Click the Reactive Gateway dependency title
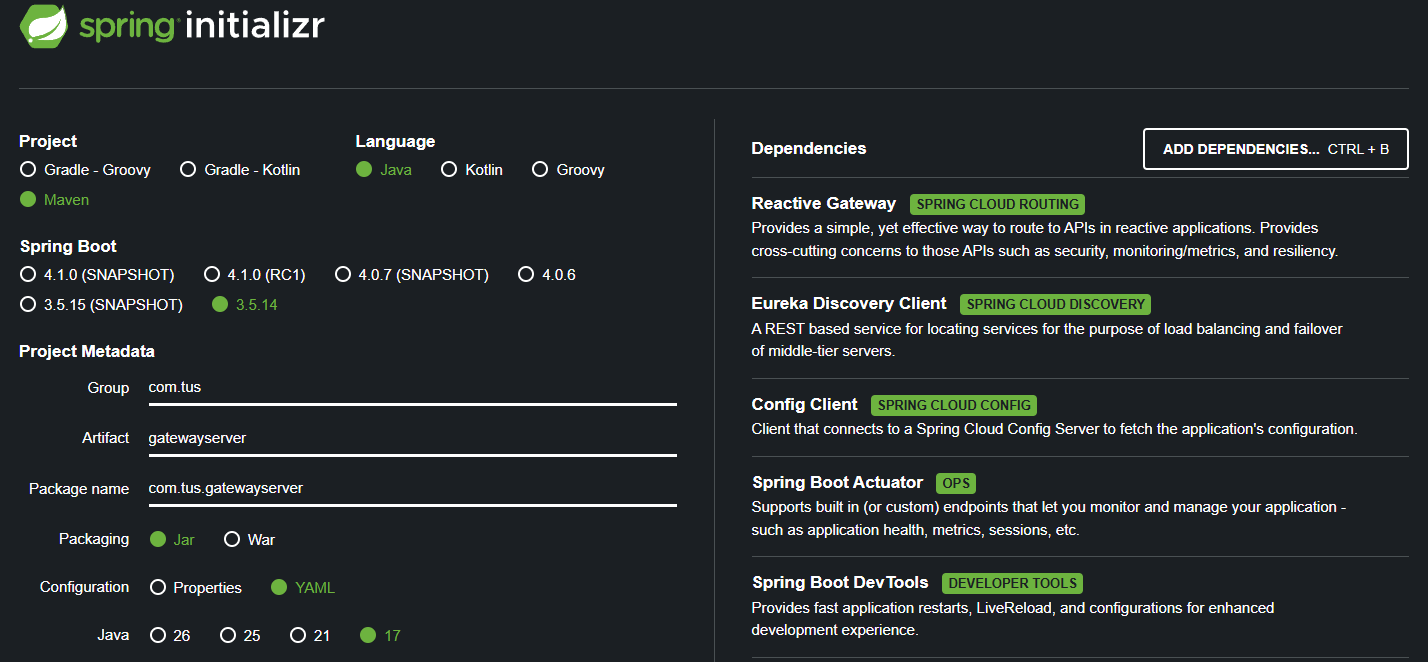The width and height of the screenshot is (1428, 662). pos(824,203)
